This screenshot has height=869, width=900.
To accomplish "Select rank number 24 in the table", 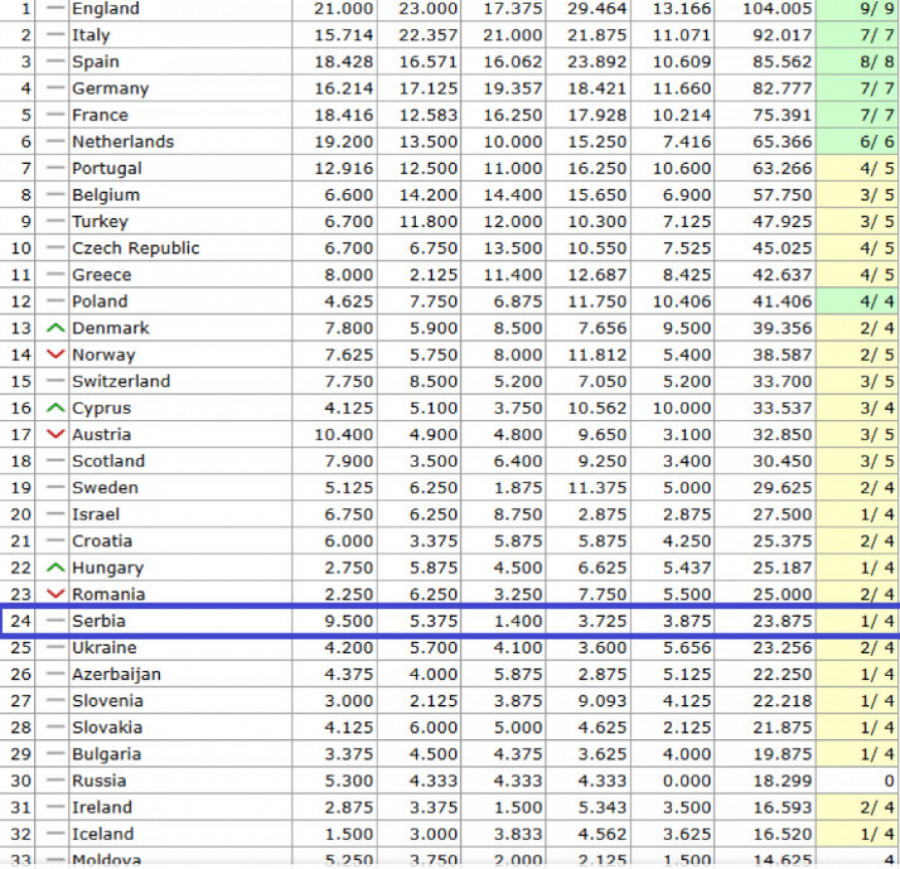I will (x=21, y=621).
